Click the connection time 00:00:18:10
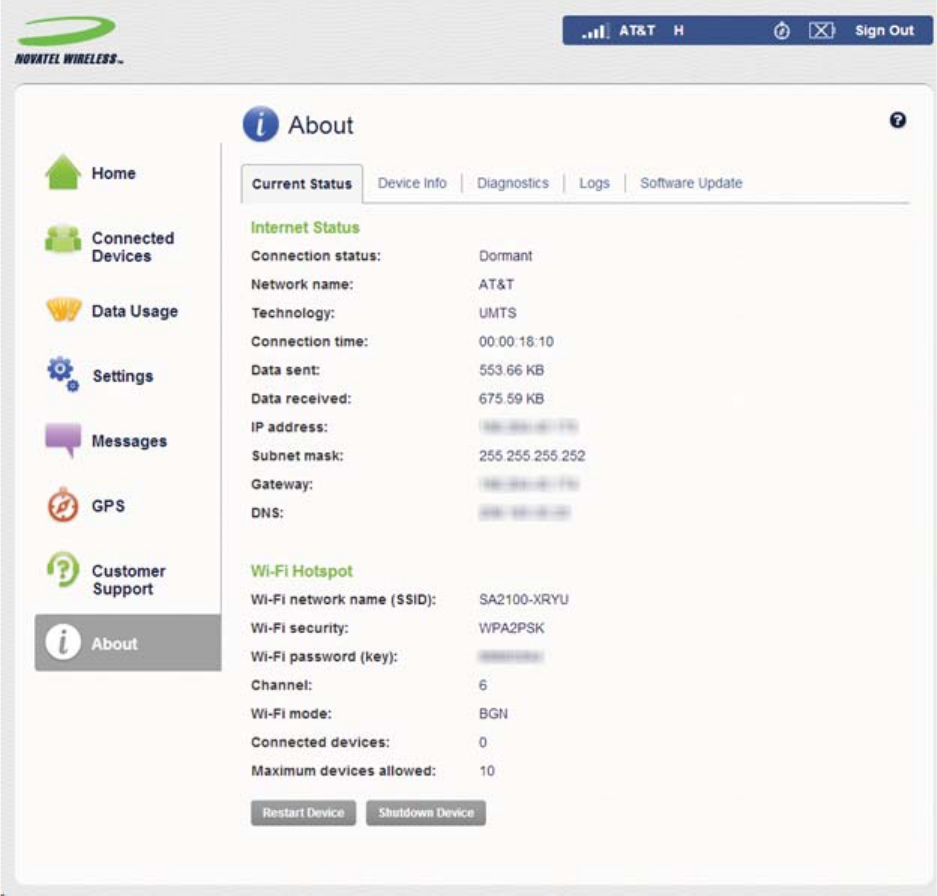This screenshot has height=896, width=937. tap(516, 341)
